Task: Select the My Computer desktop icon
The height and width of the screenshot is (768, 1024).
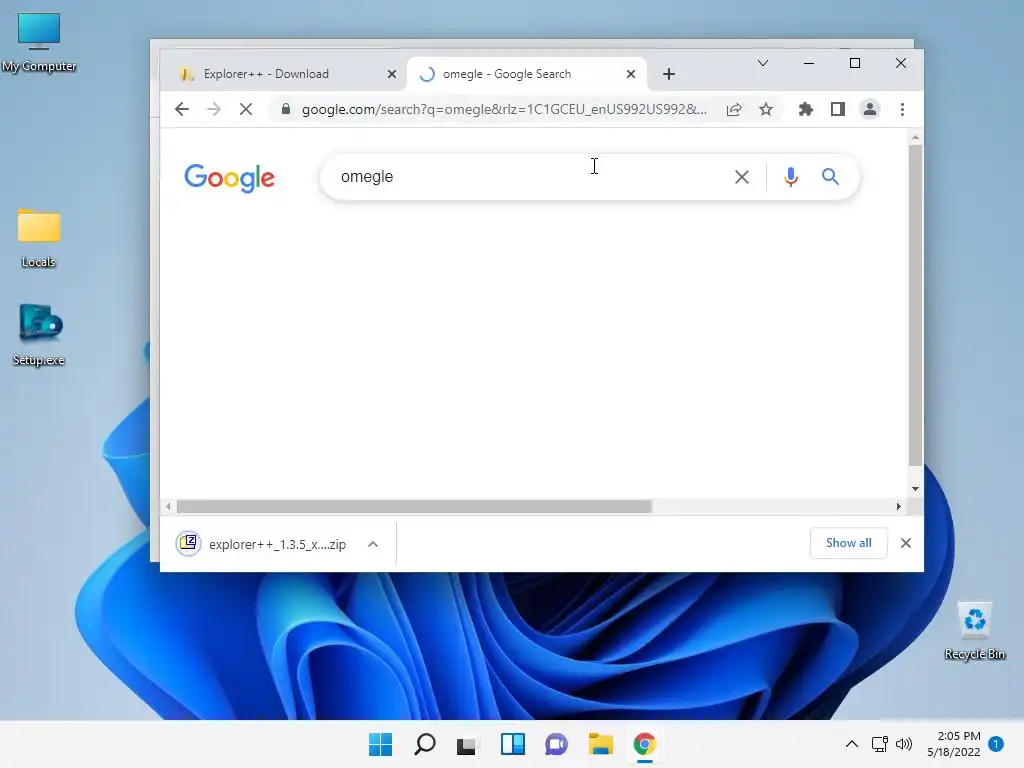Action: tap(39, 42)
